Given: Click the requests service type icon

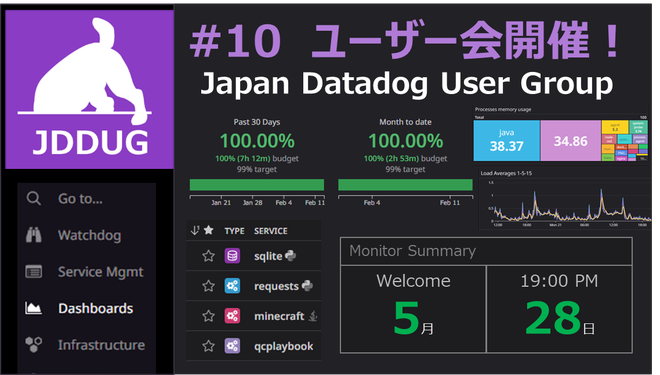Looking at the screenshot, I should [232, 286].
